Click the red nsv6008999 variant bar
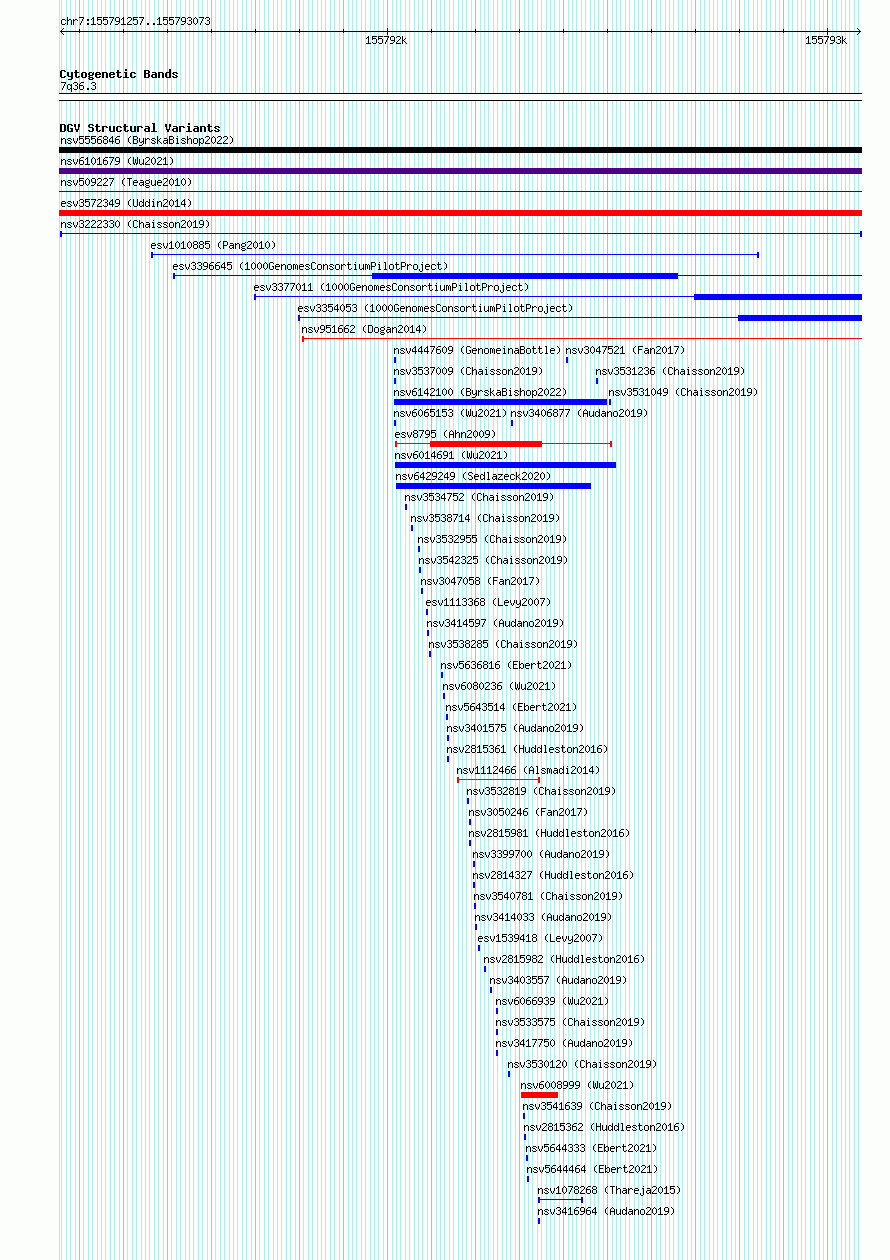The image size is (890, 1260). tap(539, 1095)
